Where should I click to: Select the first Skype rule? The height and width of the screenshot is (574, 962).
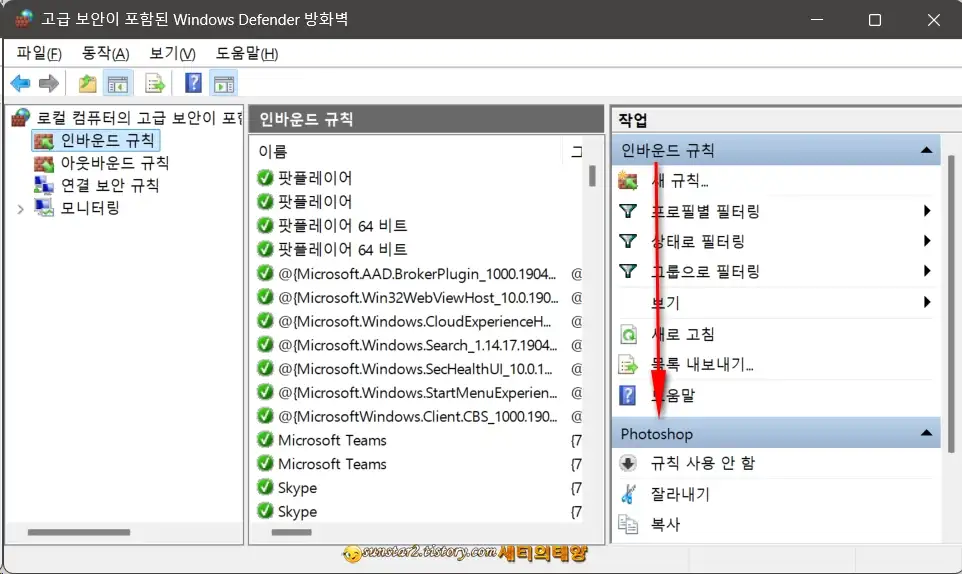[297, 488]
